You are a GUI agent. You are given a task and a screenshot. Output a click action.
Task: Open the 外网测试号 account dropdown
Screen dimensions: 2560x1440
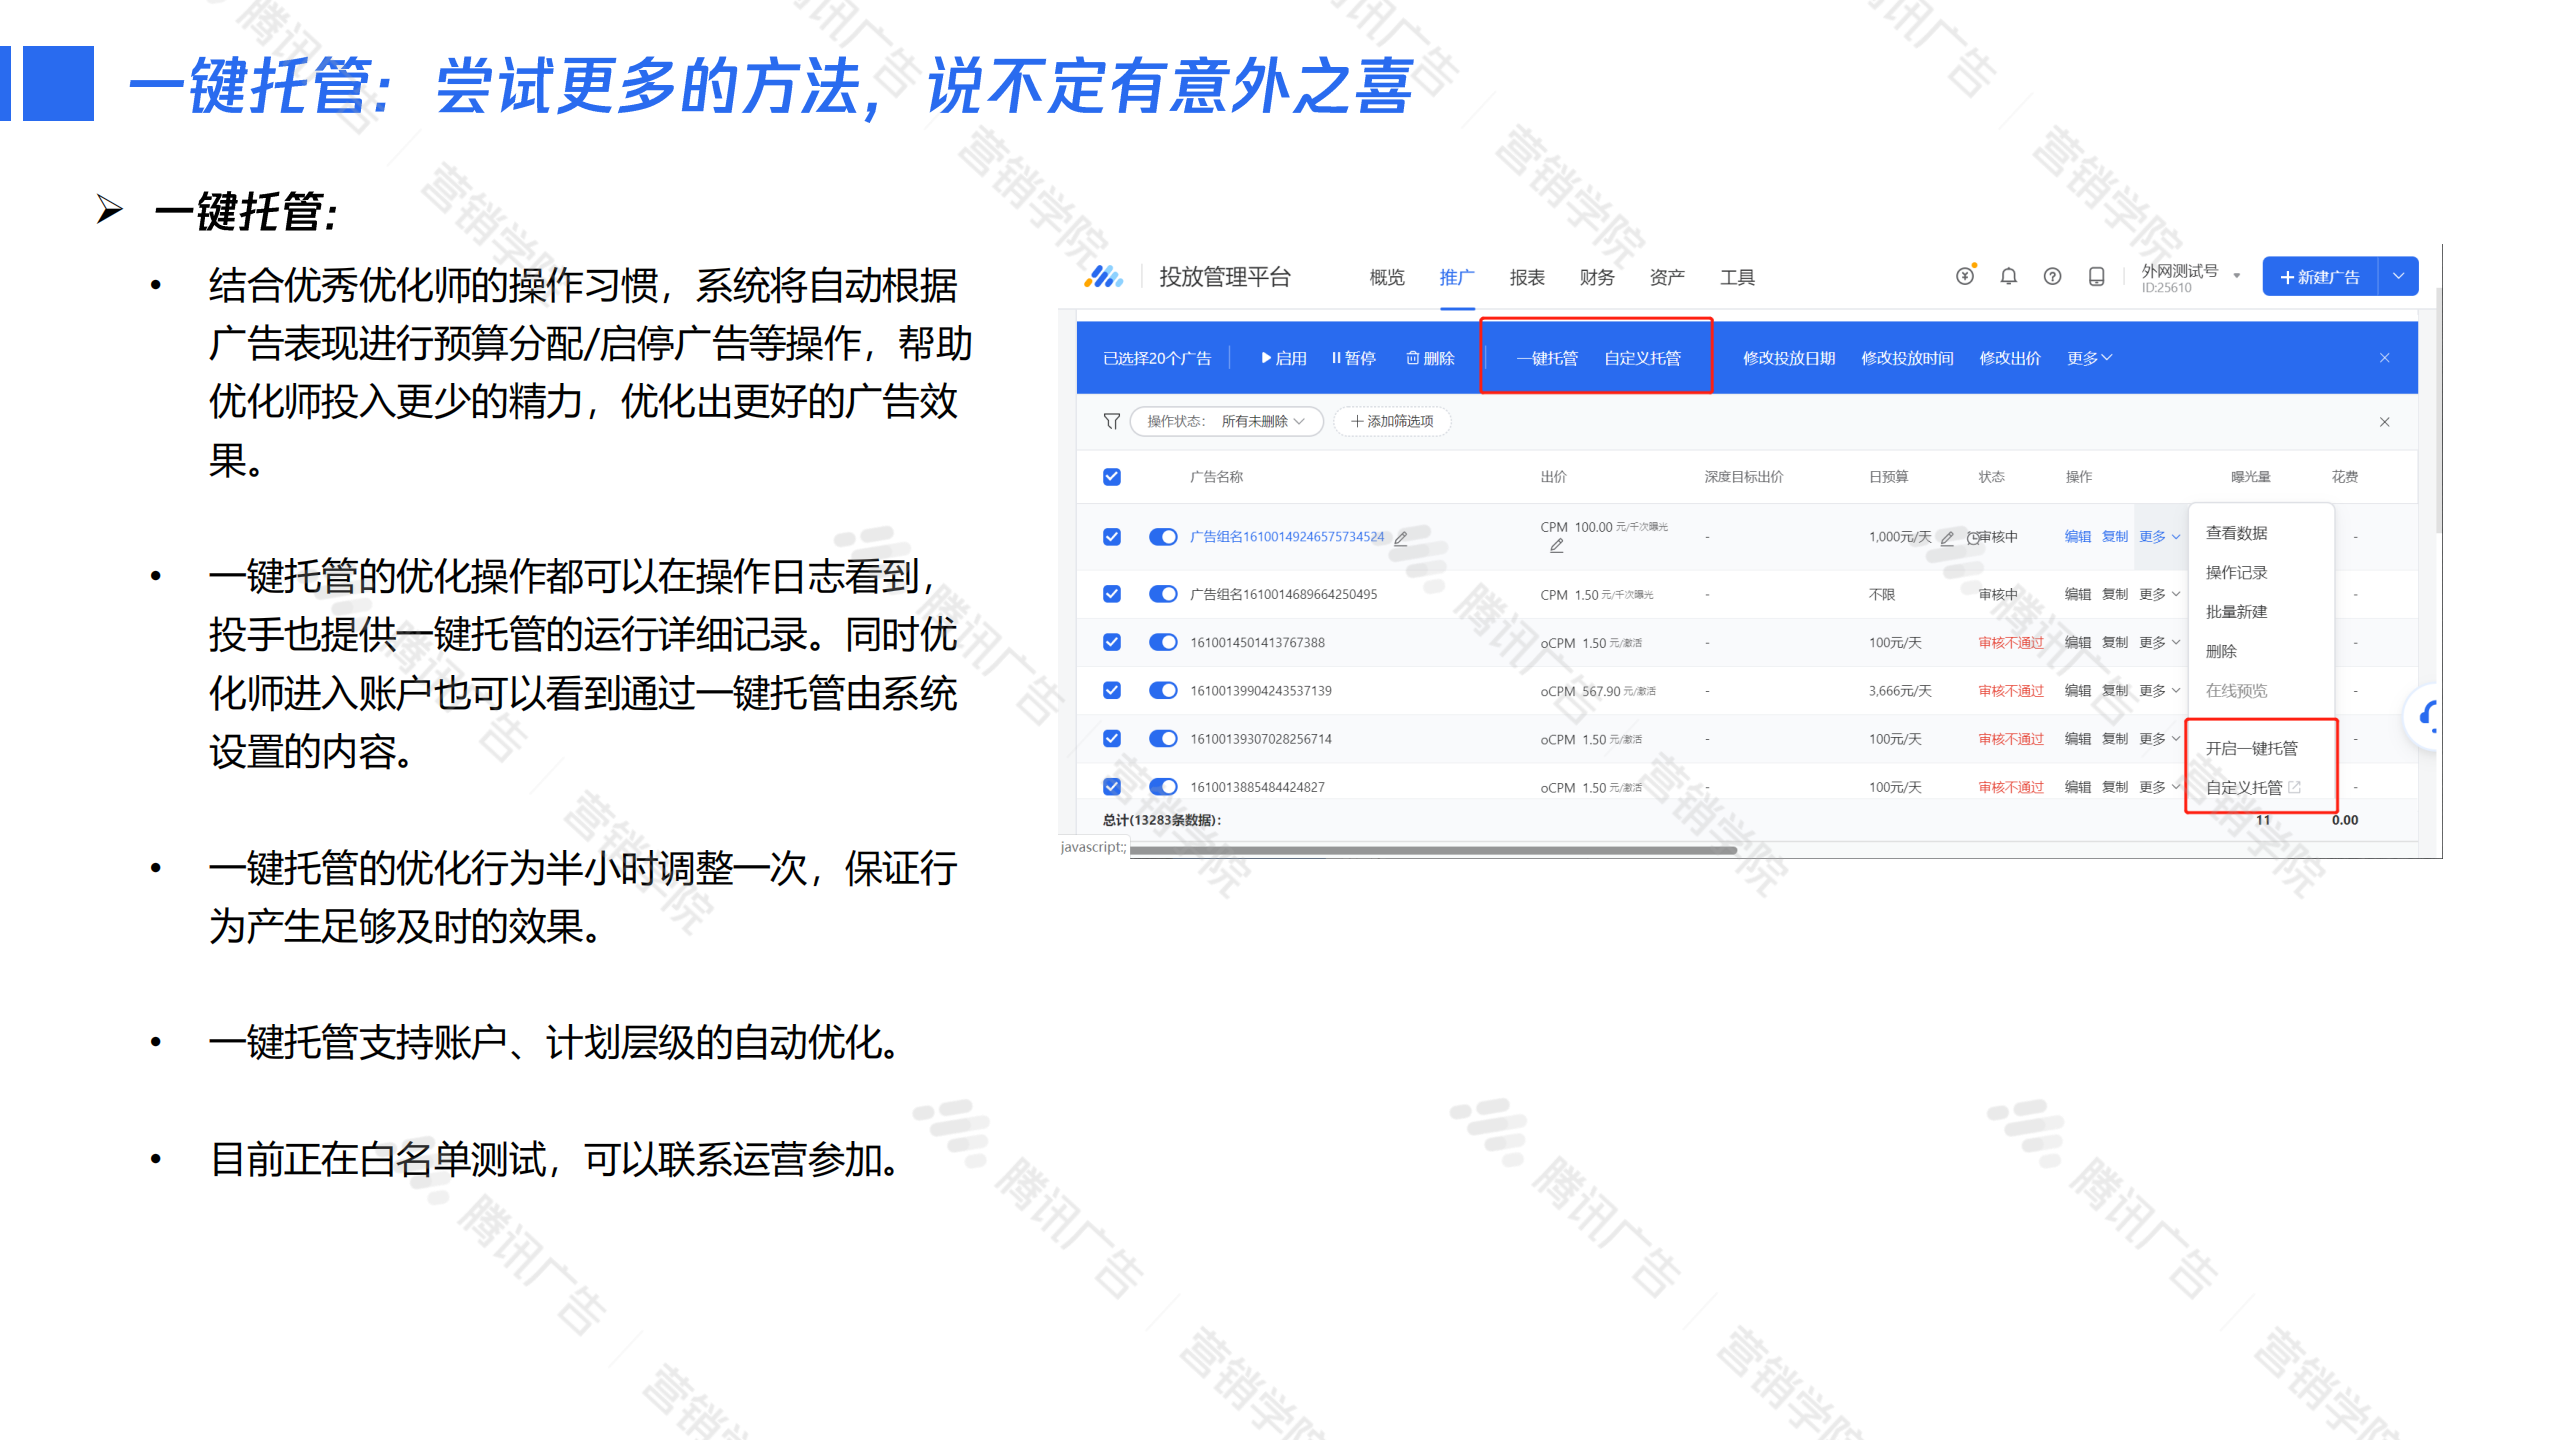click(x=2190, y=277)
